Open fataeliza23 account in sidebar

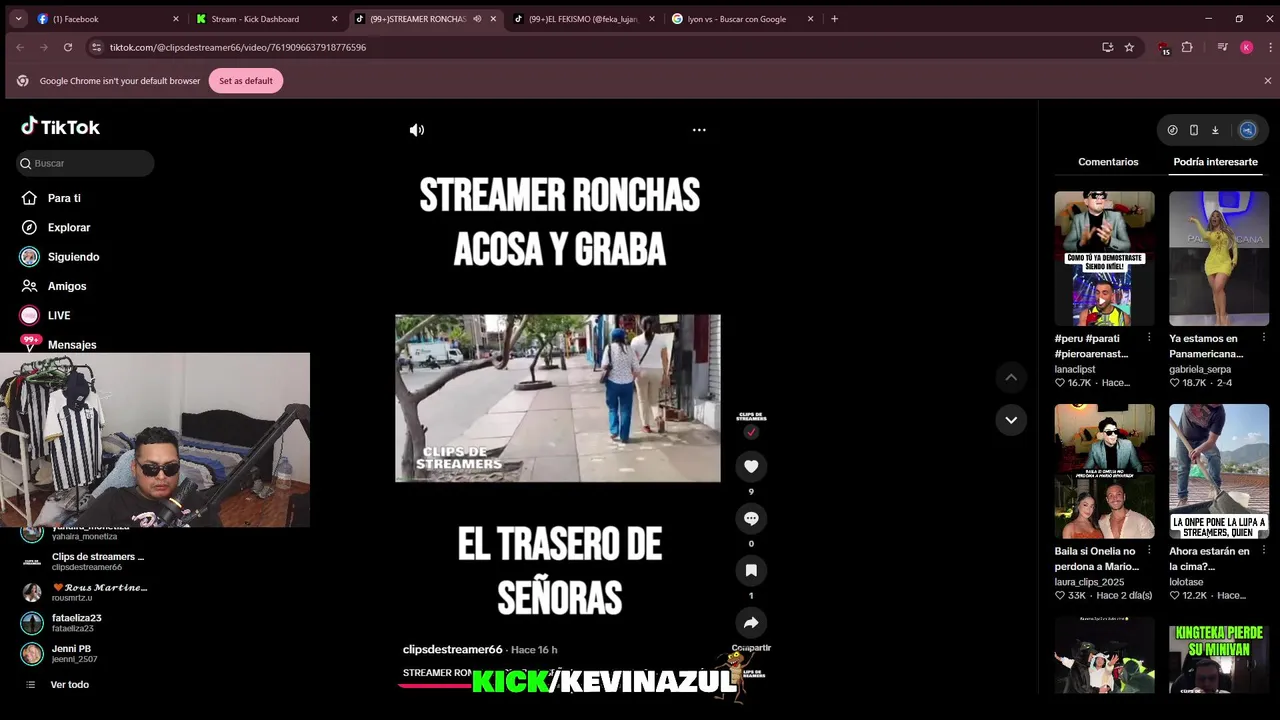62,623
